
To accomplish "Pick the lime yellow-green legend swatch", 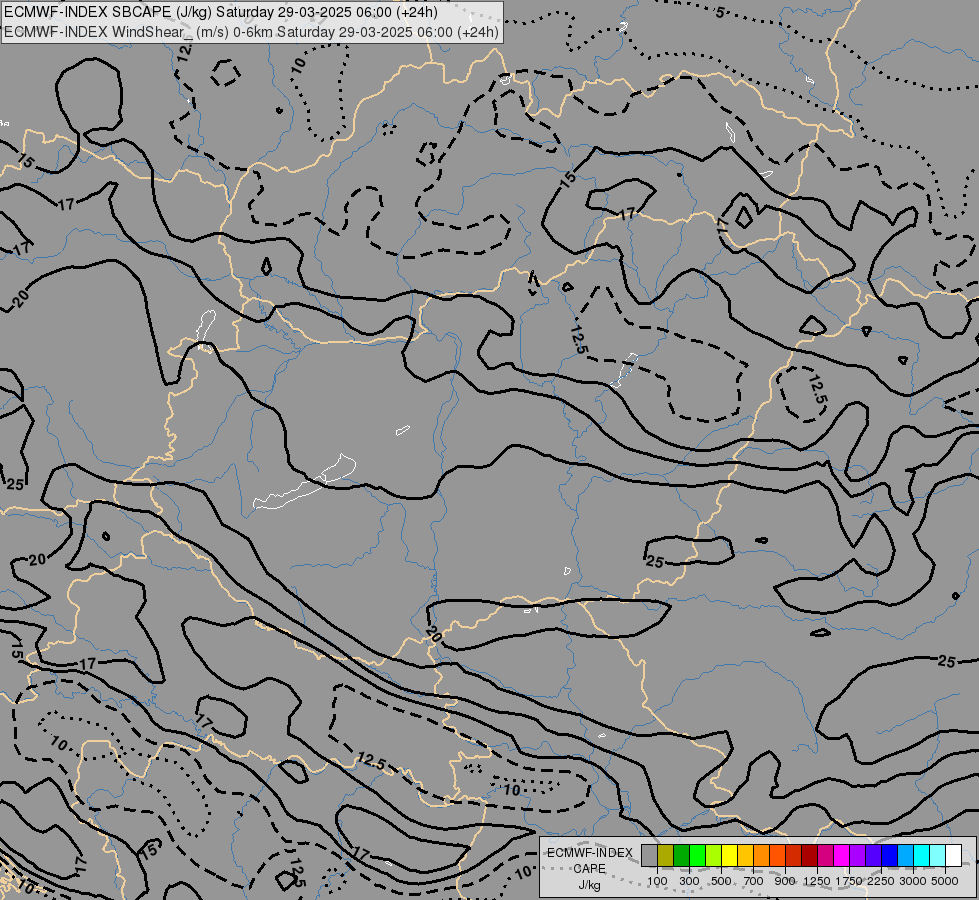I will (x=714, y=855).
